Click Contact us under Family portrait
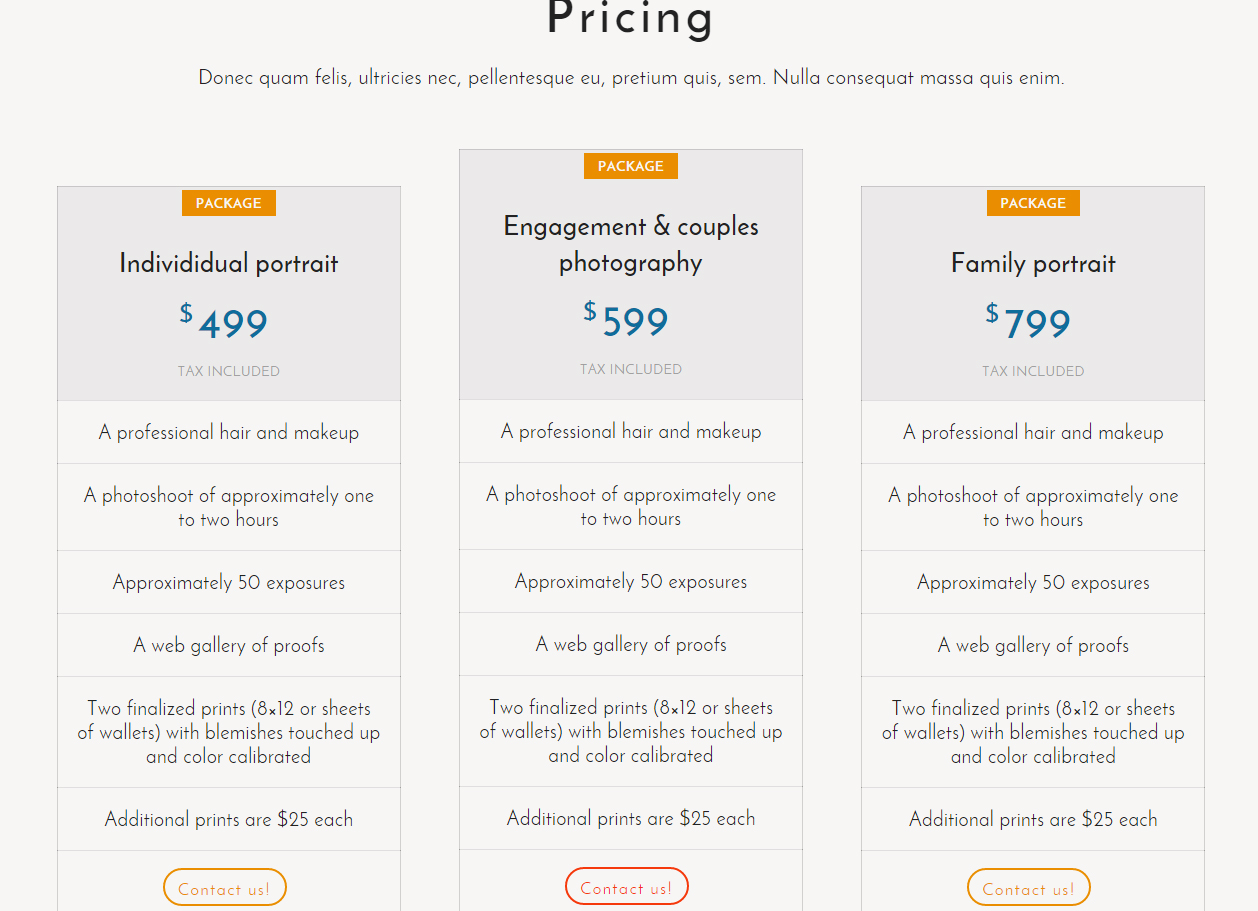1258x911 pixels. coord(1028,888)
